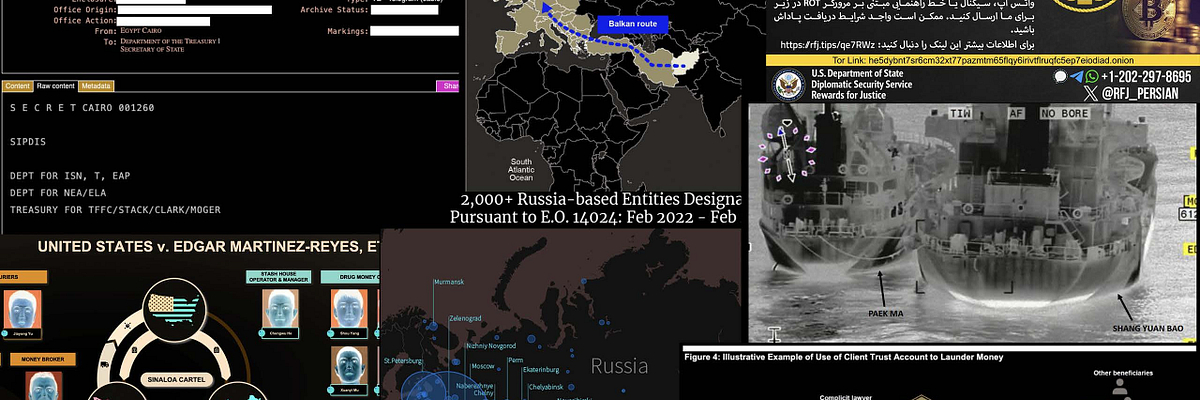
Task: Click the 'Other beneficiaries' label
Action: [x=1123, y=374]
